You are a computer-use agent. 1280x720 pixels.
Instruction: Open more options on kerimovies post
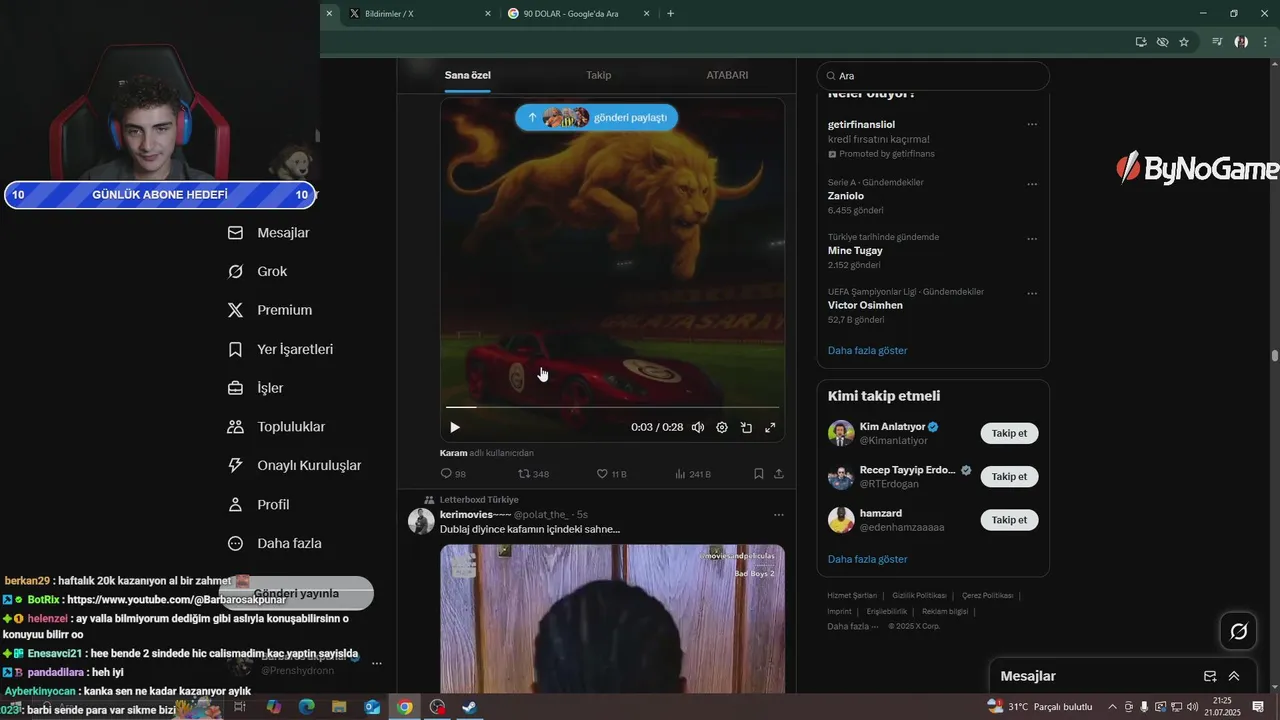779,515
